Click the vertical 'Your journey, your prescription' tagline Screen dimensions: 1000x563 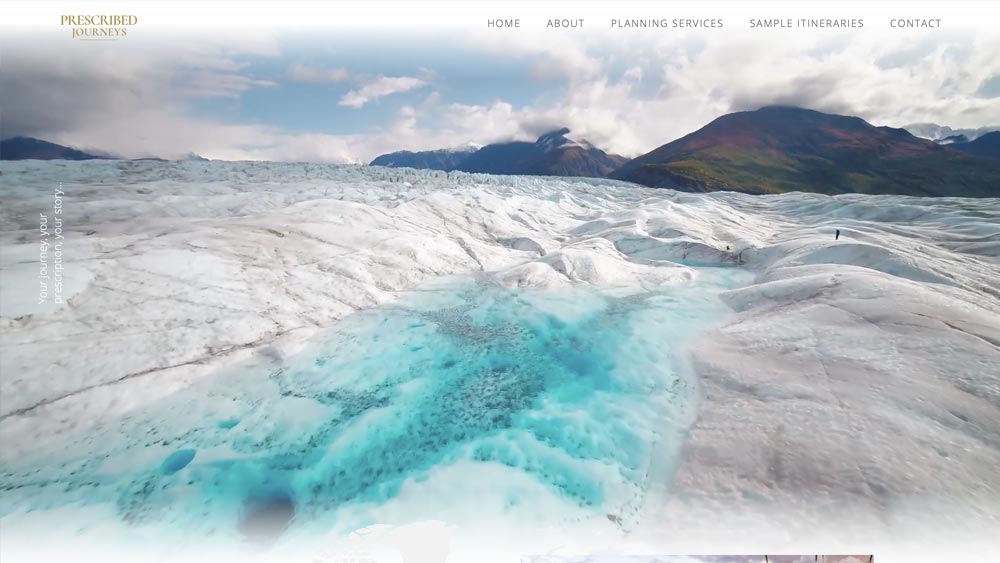(50, 245)
